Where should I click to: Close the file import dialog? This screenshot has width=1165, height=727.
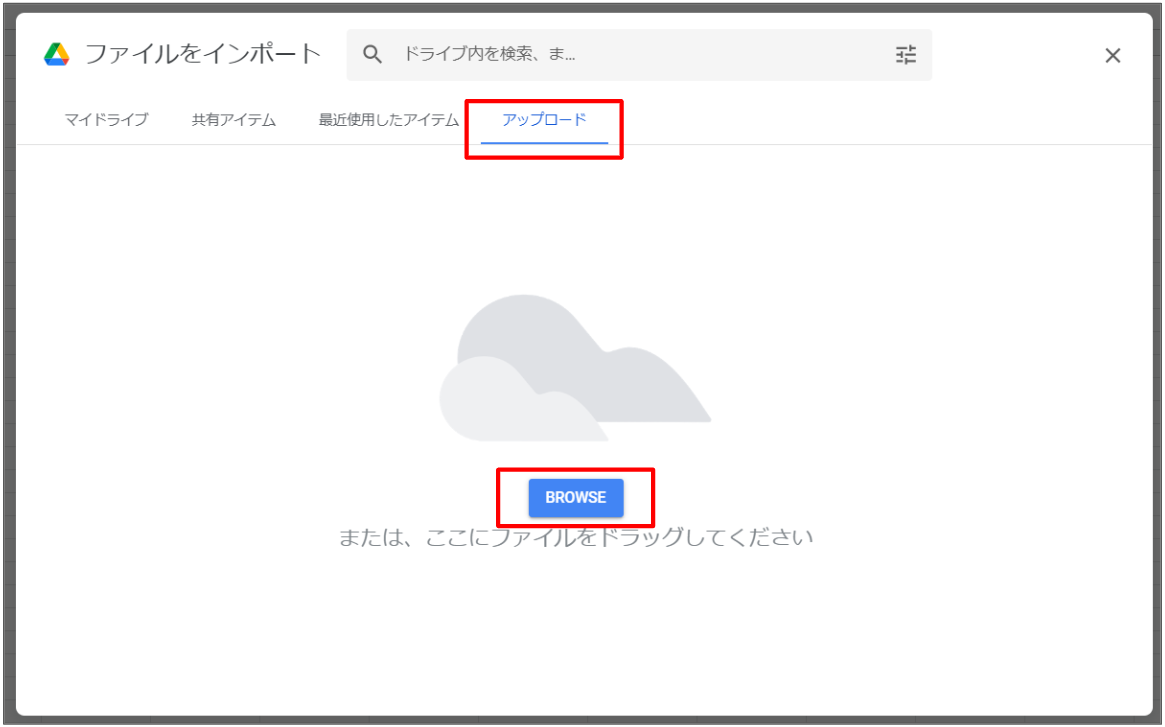pyautogui.click(x=1112, y=56)
